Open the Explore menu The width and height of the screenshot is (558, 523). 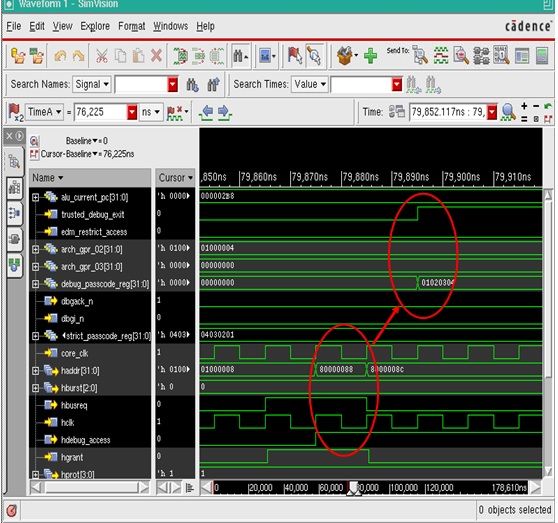tap(95, 26)
